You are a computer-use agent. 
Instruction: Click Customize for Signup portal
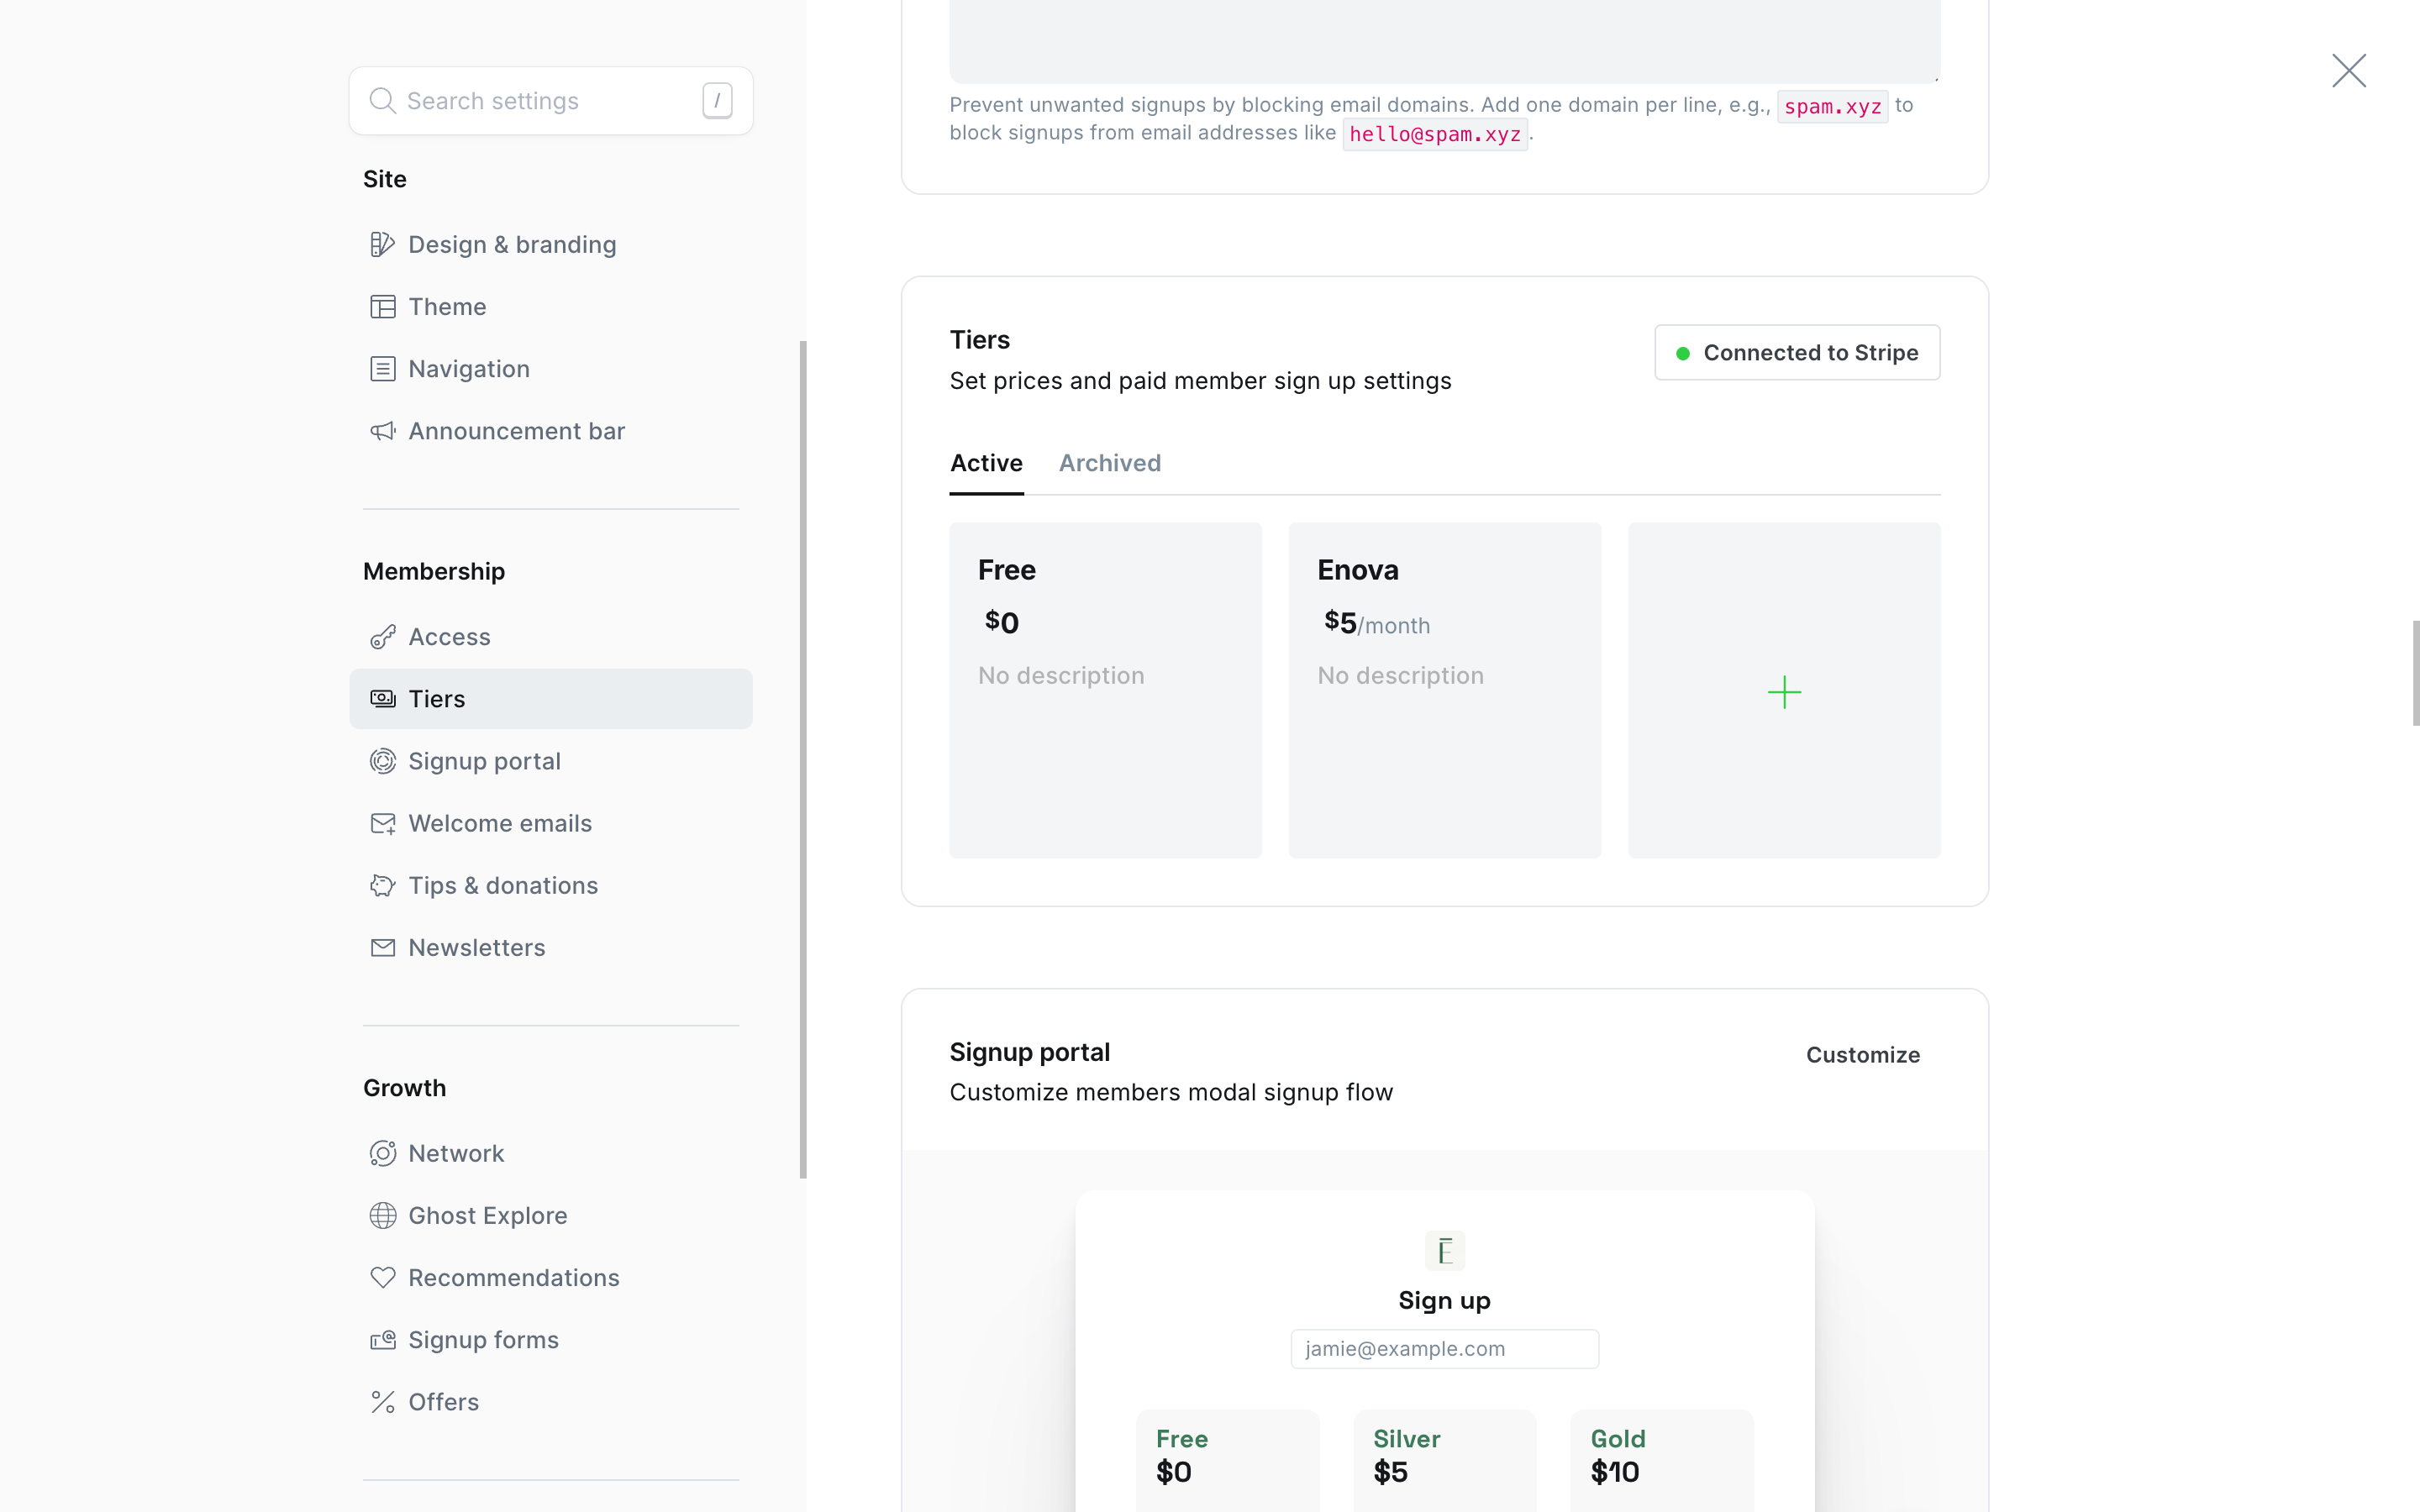click(1862, 1055)
